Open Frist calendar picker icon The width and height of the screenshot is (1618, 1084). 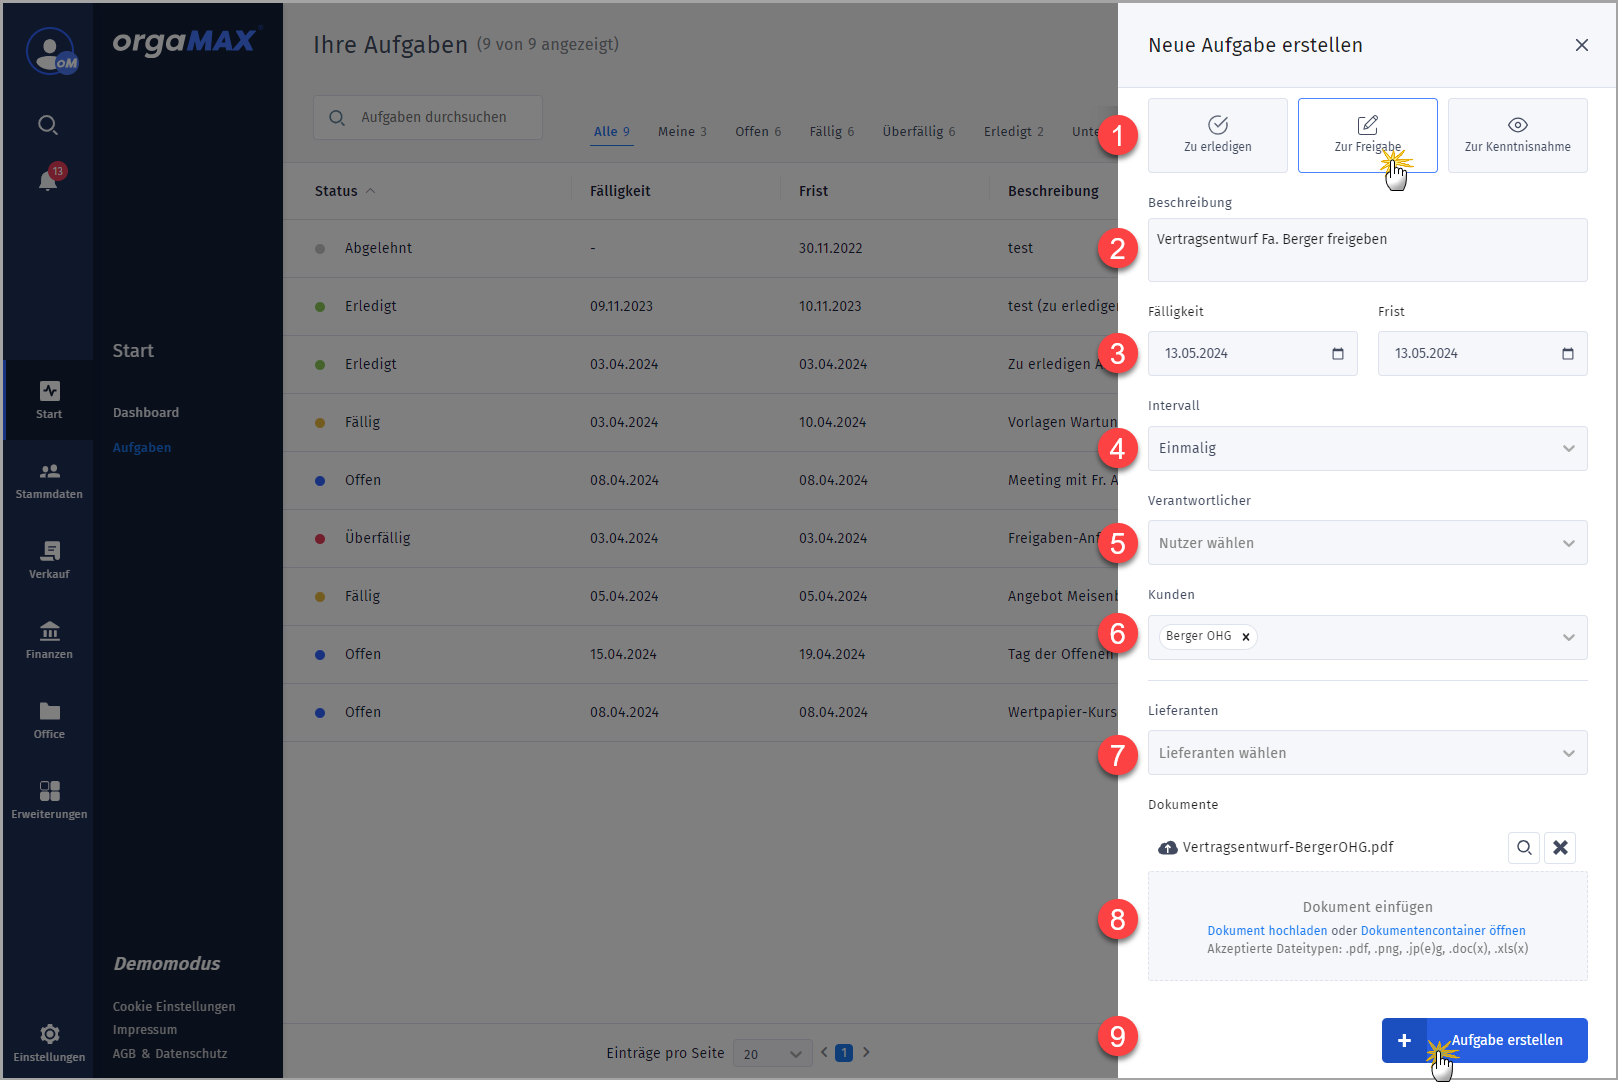coord(1568,353)
